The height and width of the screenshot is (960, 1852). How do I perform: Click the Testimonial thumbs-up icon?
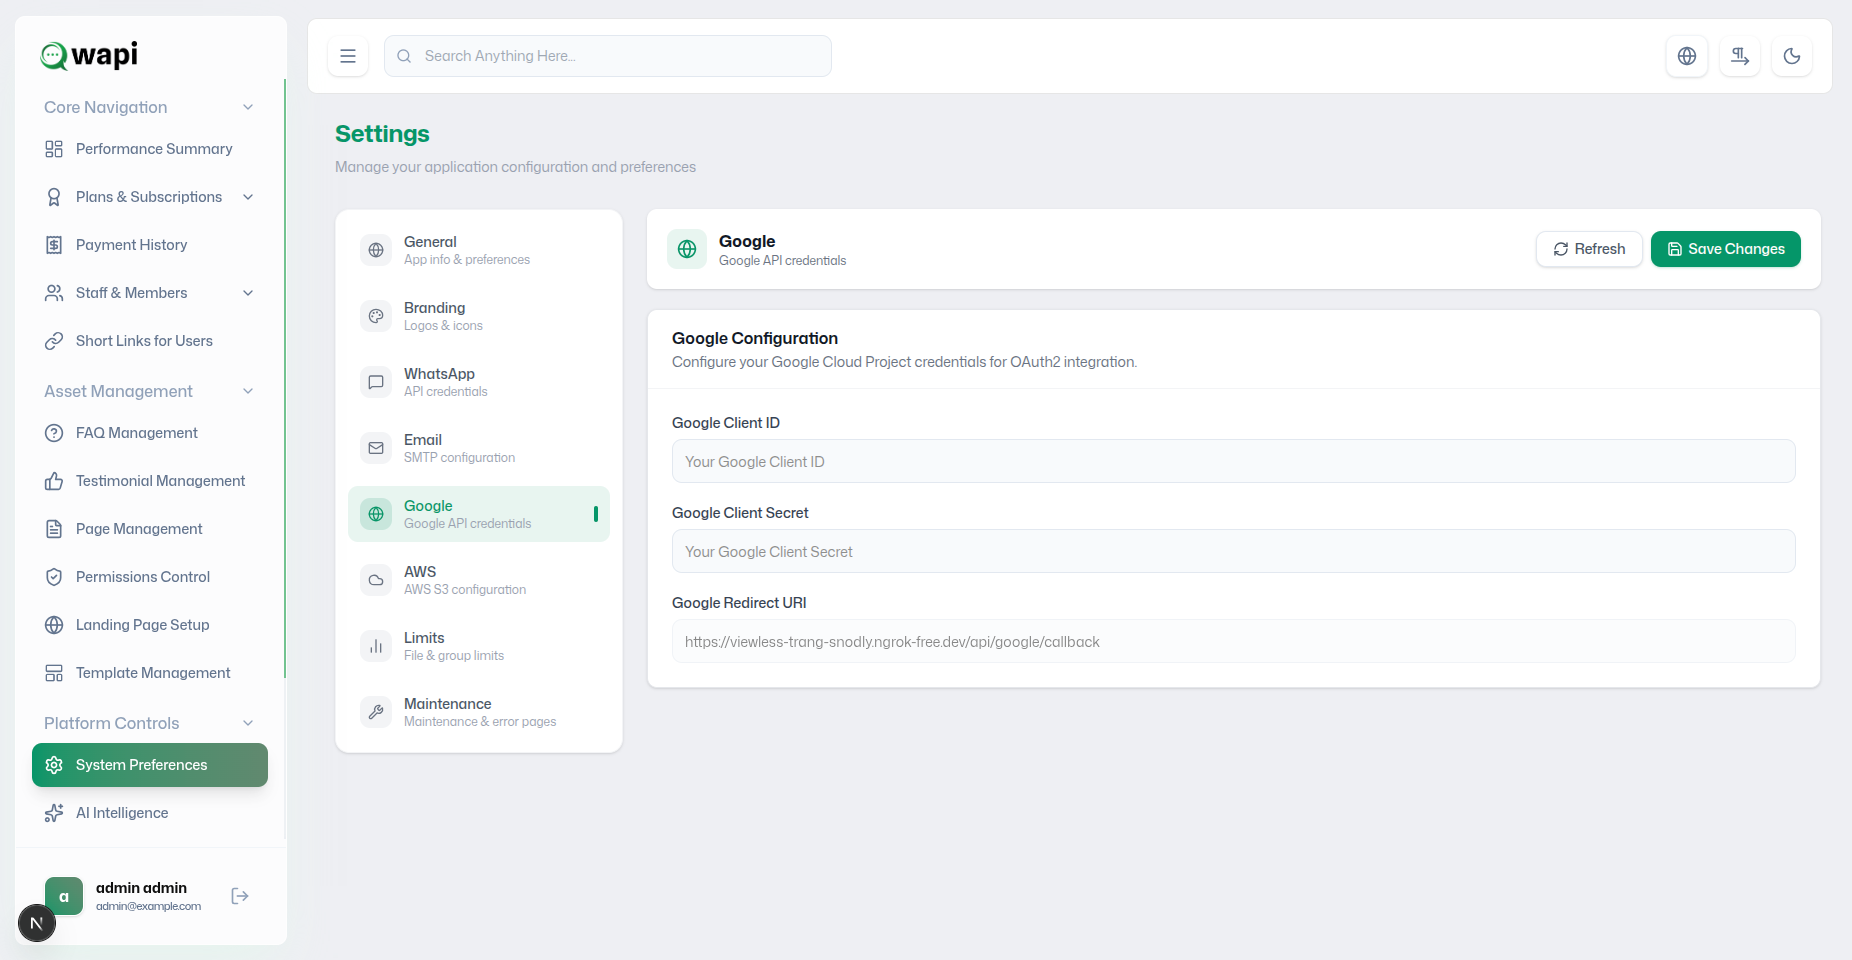54,481
